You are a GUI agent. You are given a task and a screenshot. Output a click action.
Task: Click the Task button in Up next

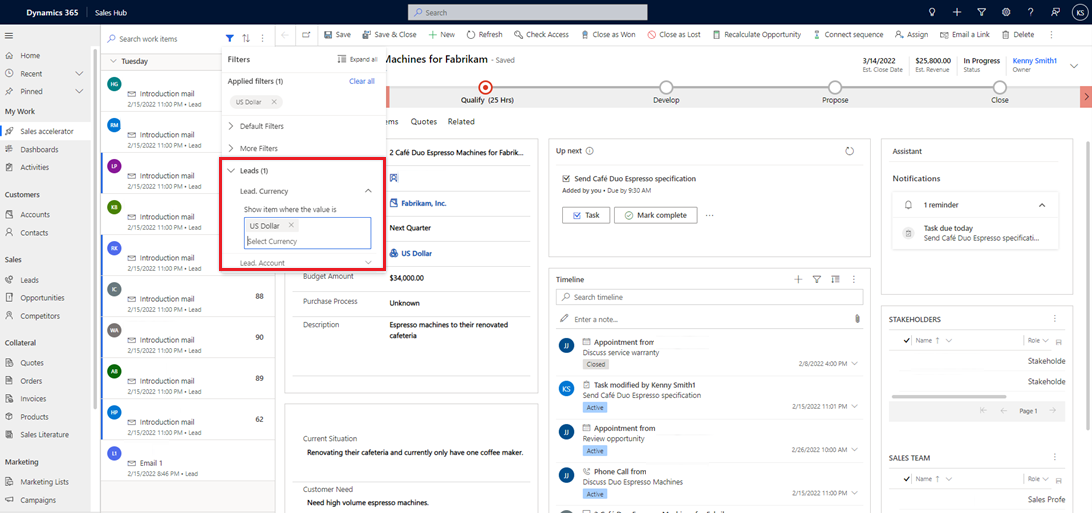click(x=586, y=215)
